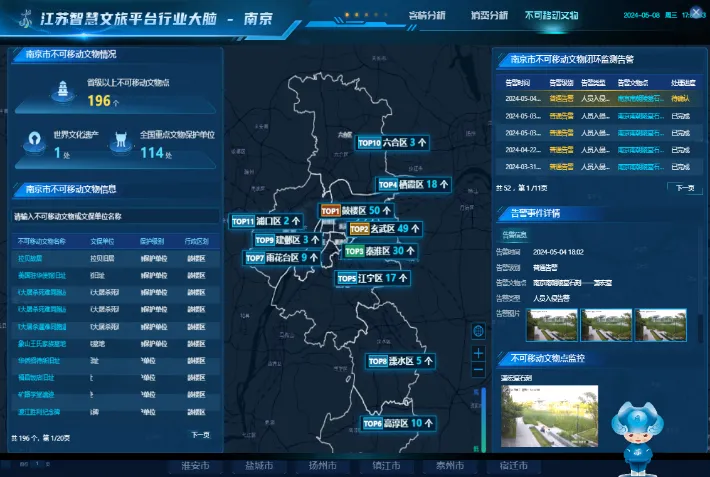Switch to the 消费分析 tab
The width and height of the screenshot is (710, 477).
[x=490, y=16]
